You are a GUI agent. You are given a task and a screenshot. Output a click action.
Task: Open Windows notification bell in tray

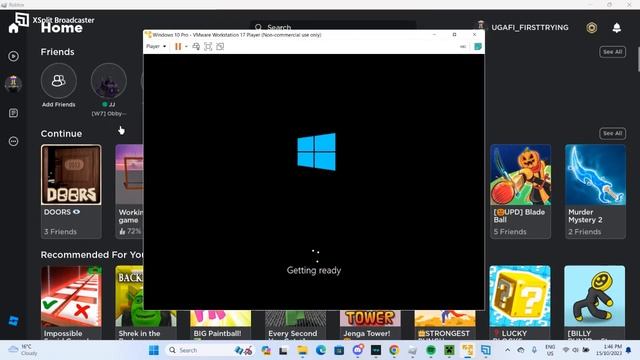[x=629, y=350]
